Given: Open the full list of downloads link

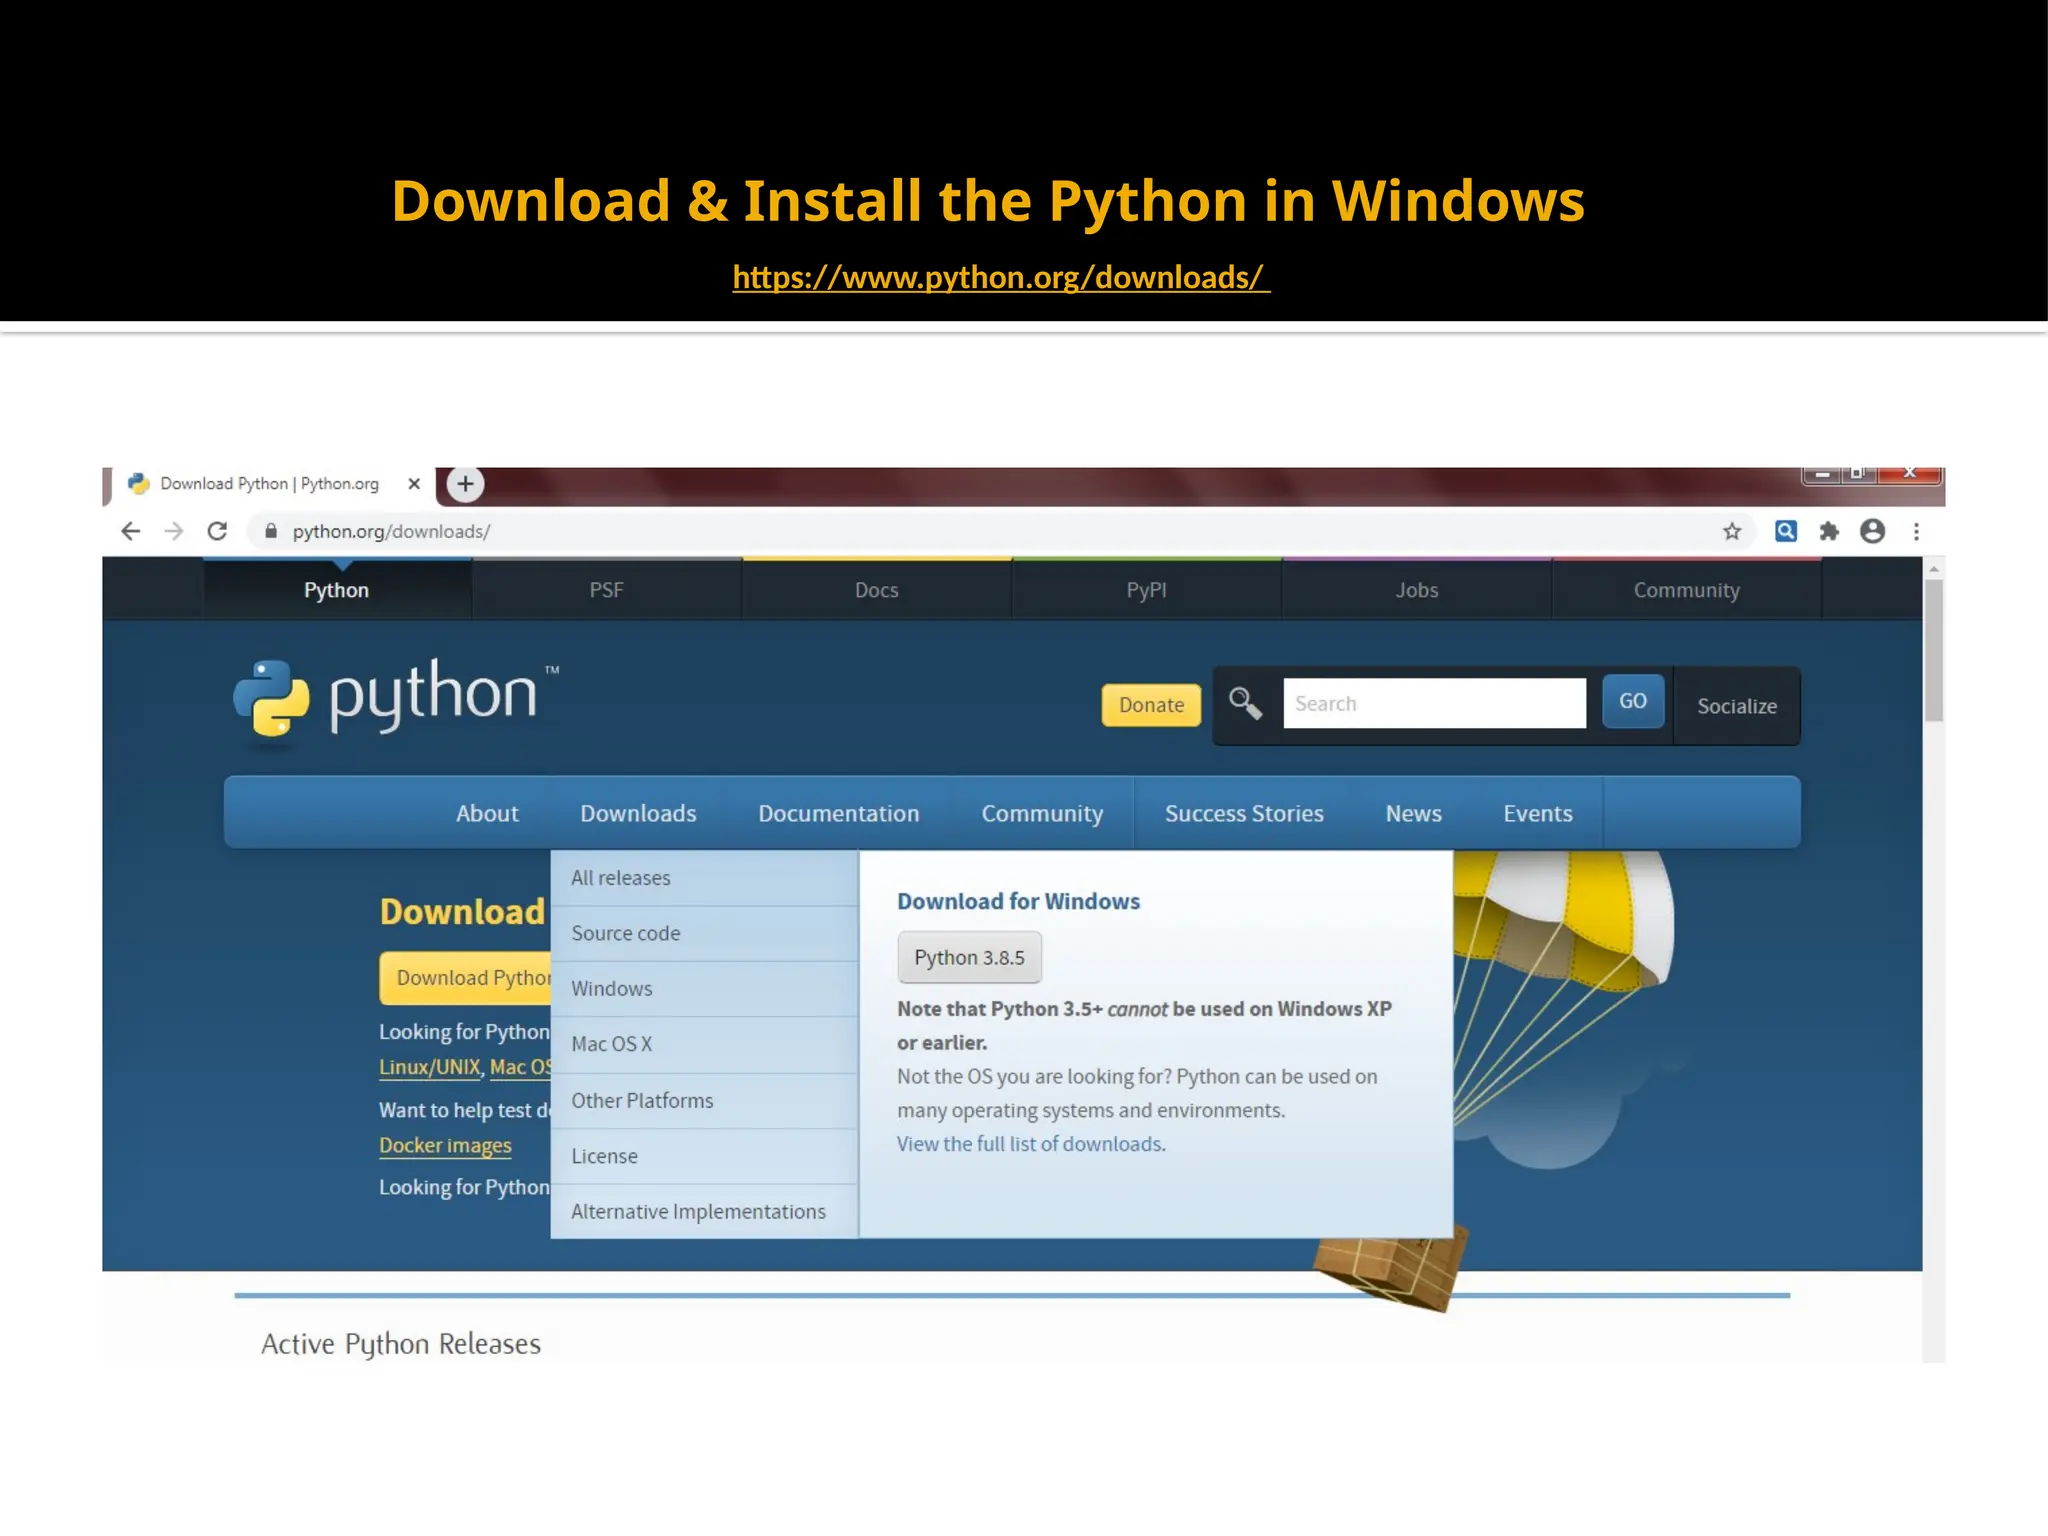Looking at the screenshot, I should [1030, 1144].
